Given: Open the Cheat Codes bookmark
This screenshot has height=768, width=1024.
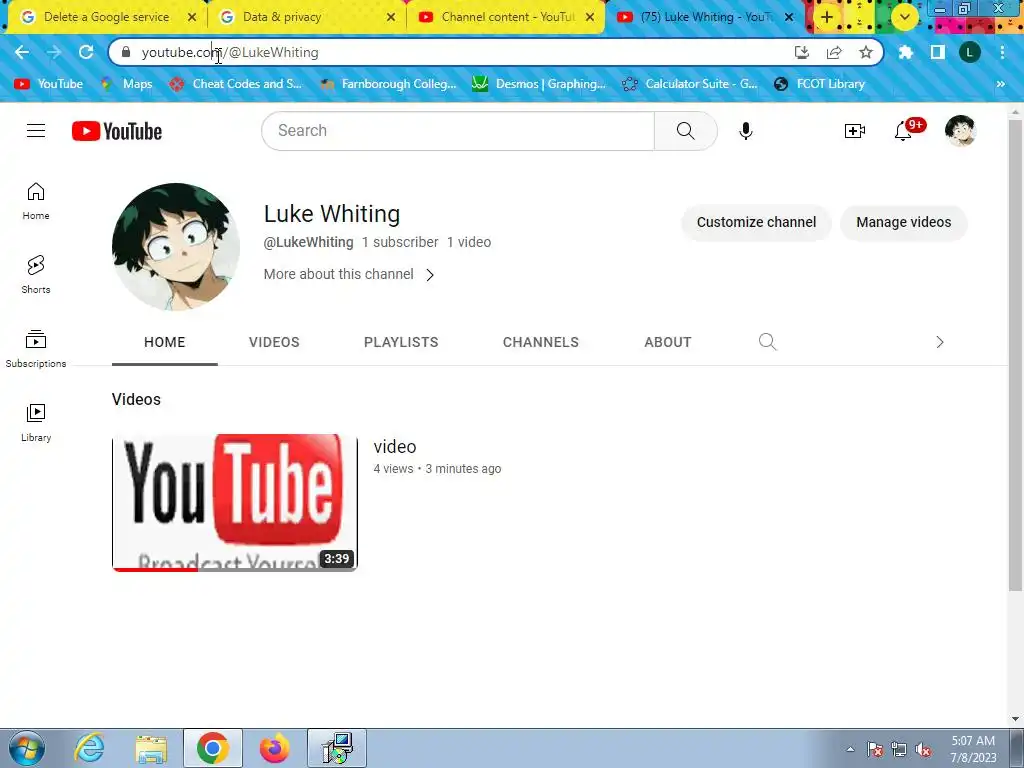Looking at the screenshot, I should 236,84.
